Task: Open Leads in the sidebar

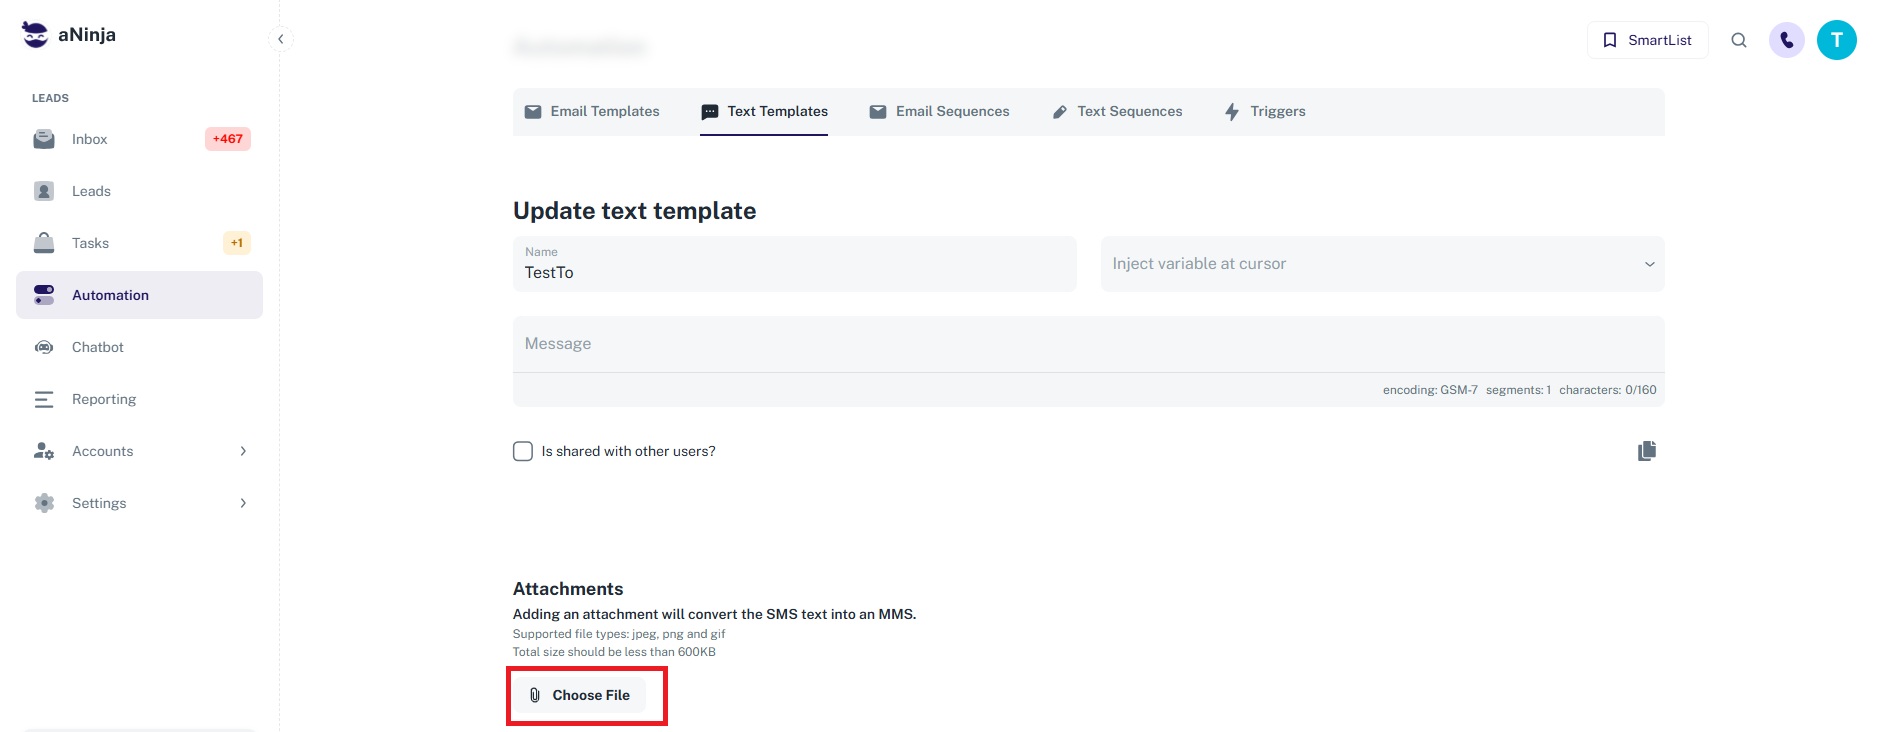Action: click(x=91, y=191)
